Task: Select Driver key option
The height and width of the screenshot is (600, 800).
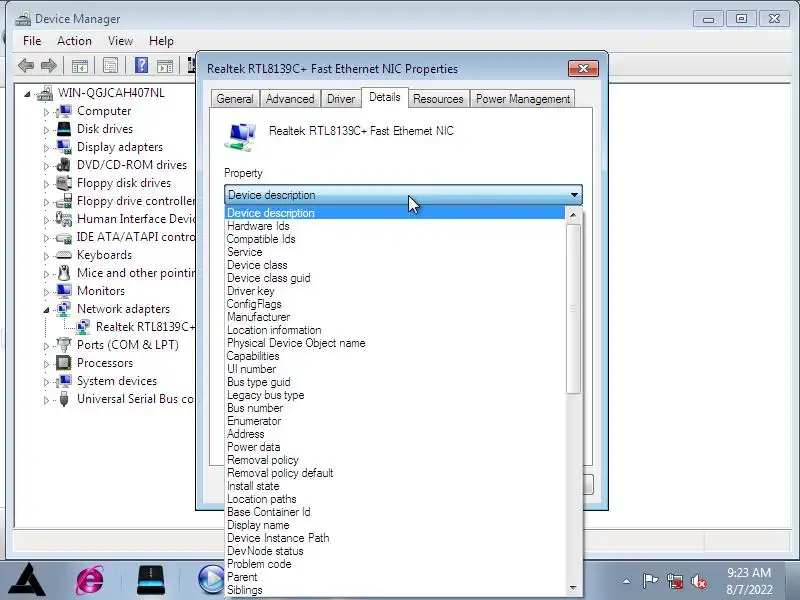Action: [x=395, y=291]
